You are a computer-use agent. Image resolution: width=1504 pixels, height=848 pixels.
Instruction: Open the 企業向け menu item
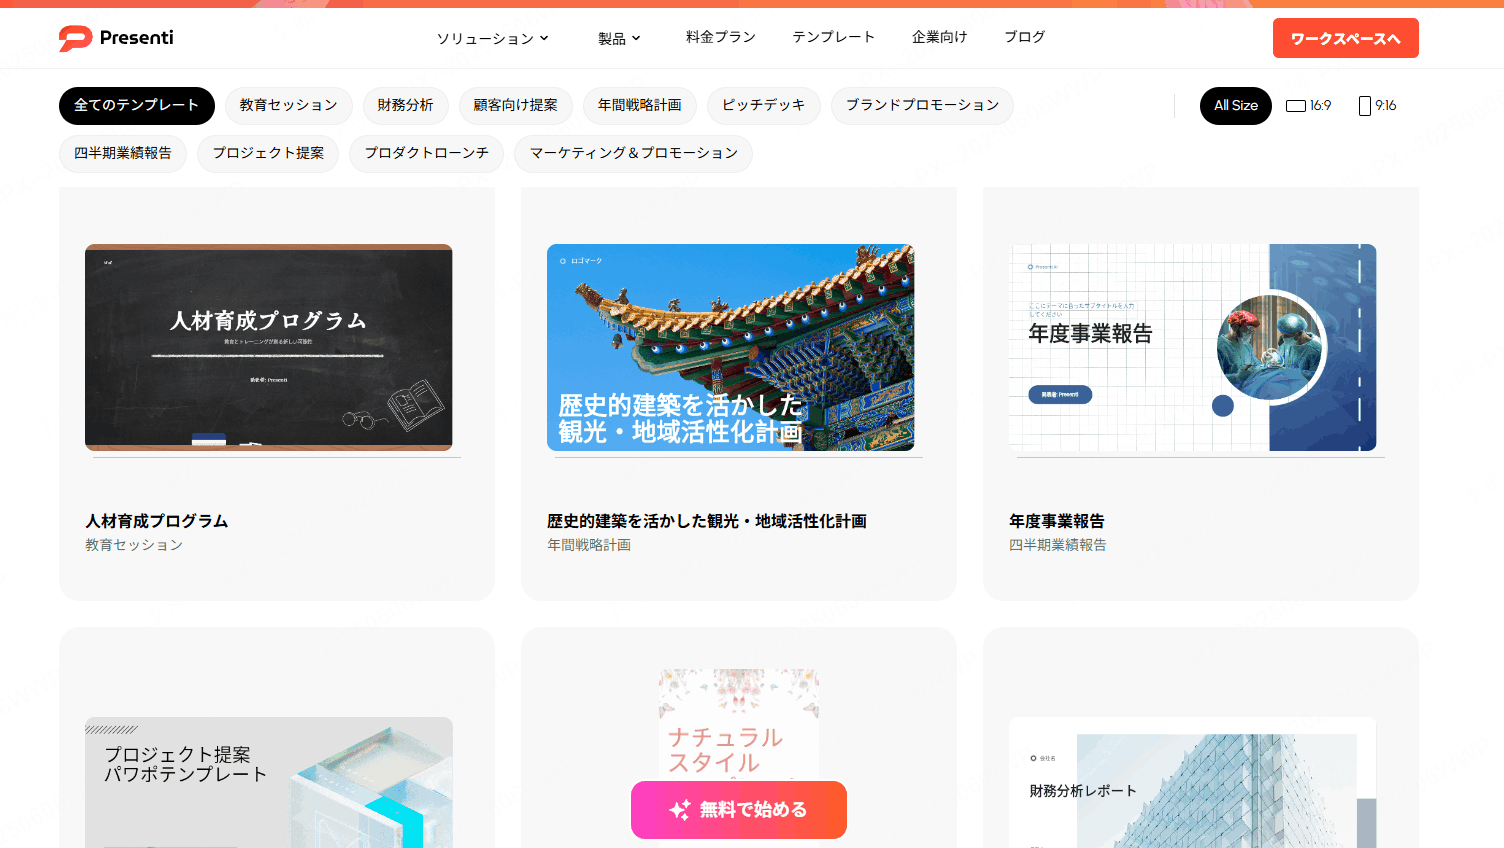[x=939, y=37]
